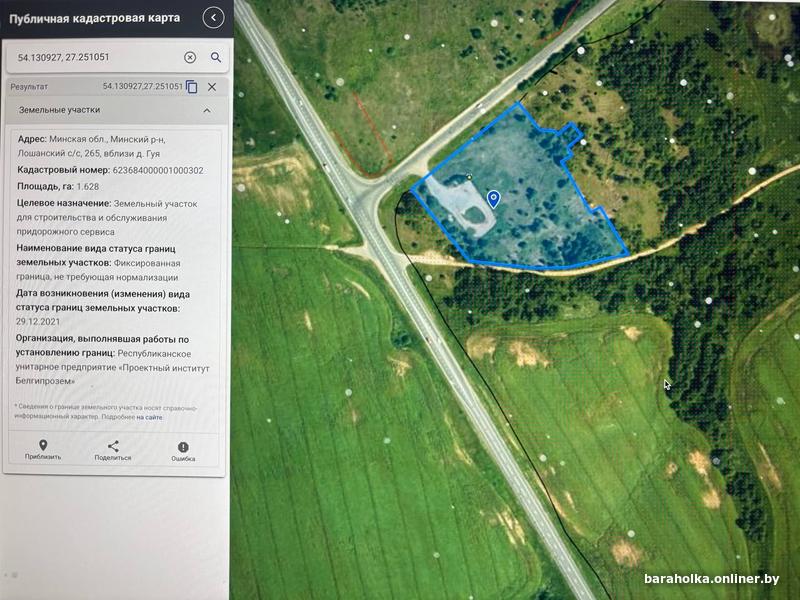Click the blue location pin on map

[x=493, y=199]
